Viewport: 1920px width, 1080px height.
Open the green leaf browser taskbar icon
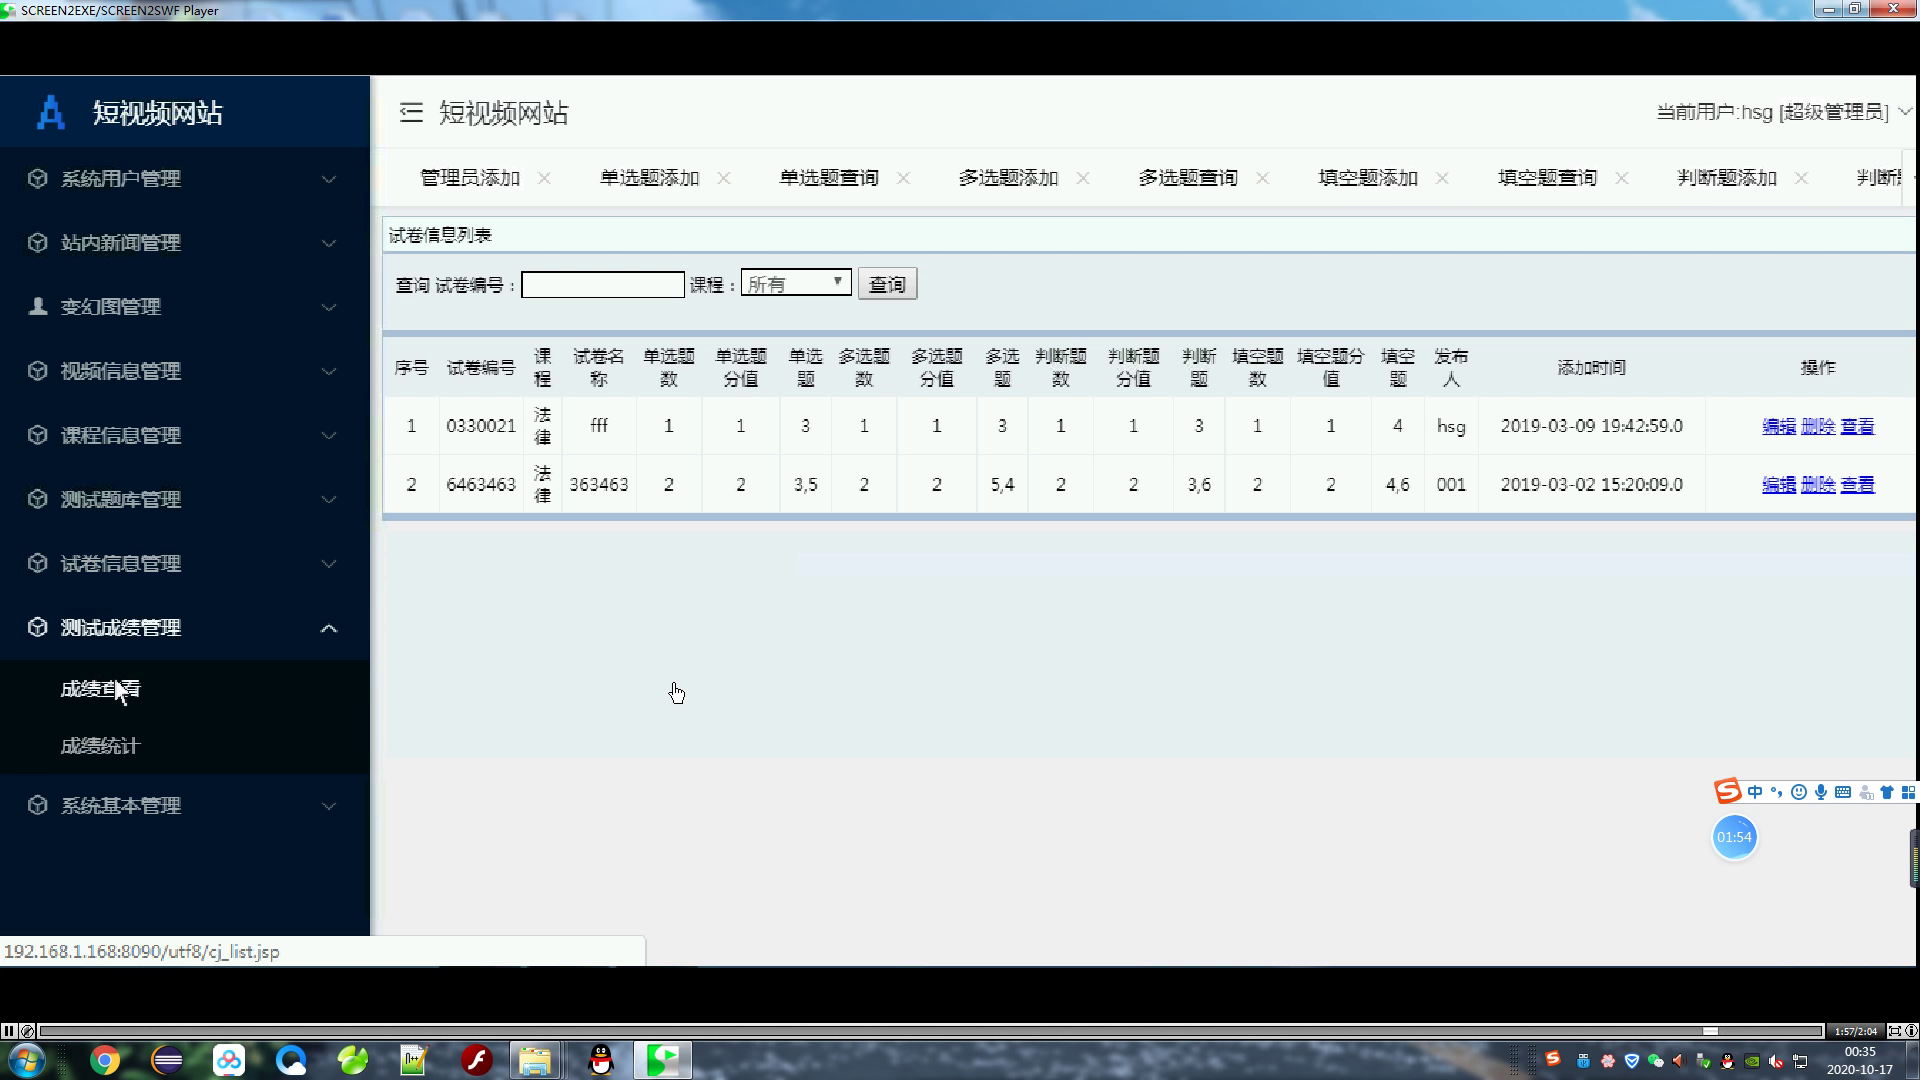click(353, 1060)
